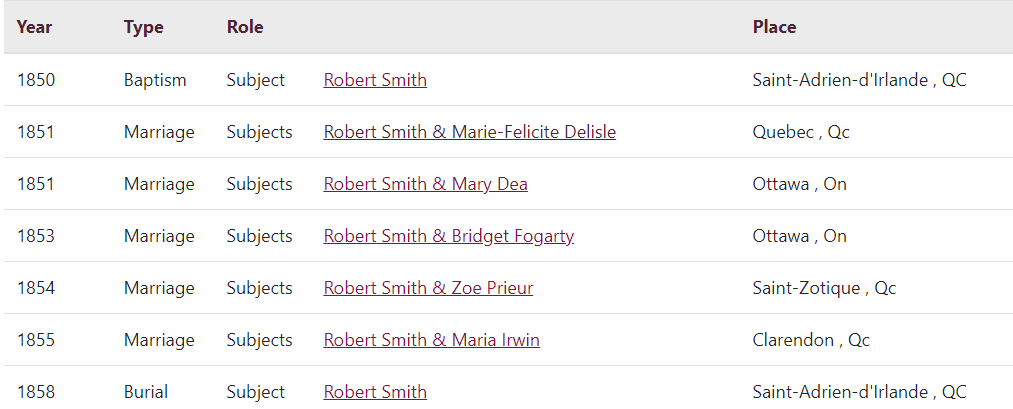Image resolution: width=1013 pixels, height=409 pixels.
Task: Click the Type column header
Action: point(143,27)
